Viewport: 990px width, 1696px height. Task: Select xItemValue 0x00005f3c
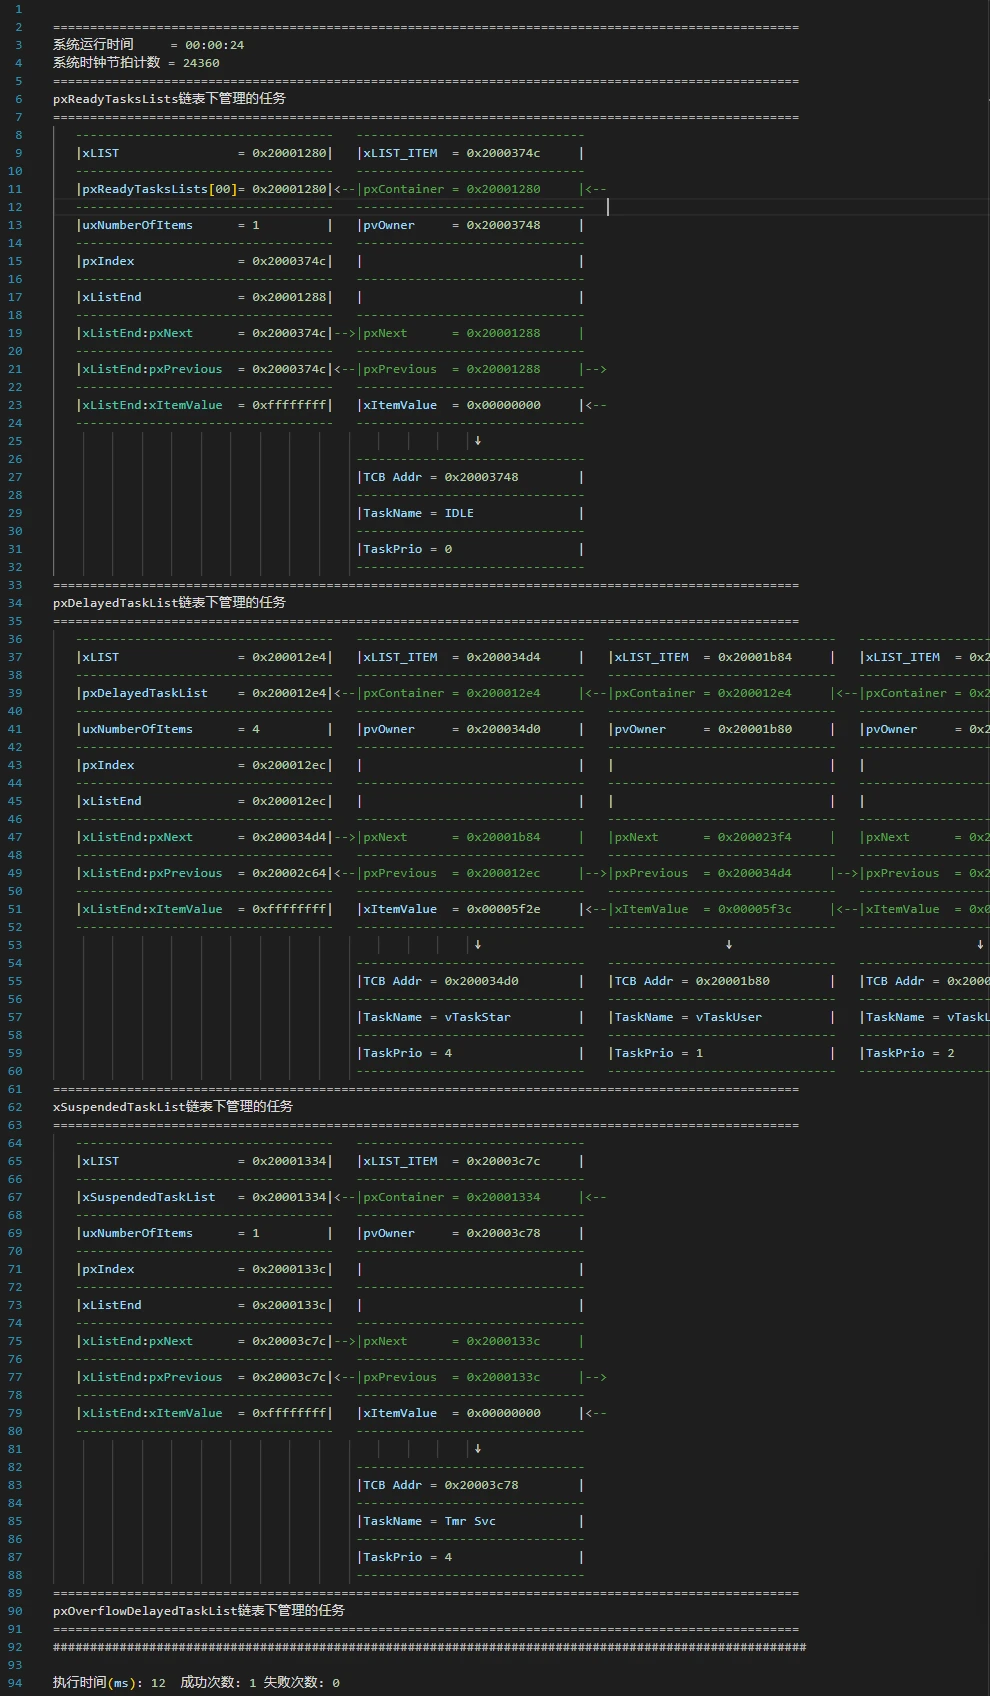(755, 909)
